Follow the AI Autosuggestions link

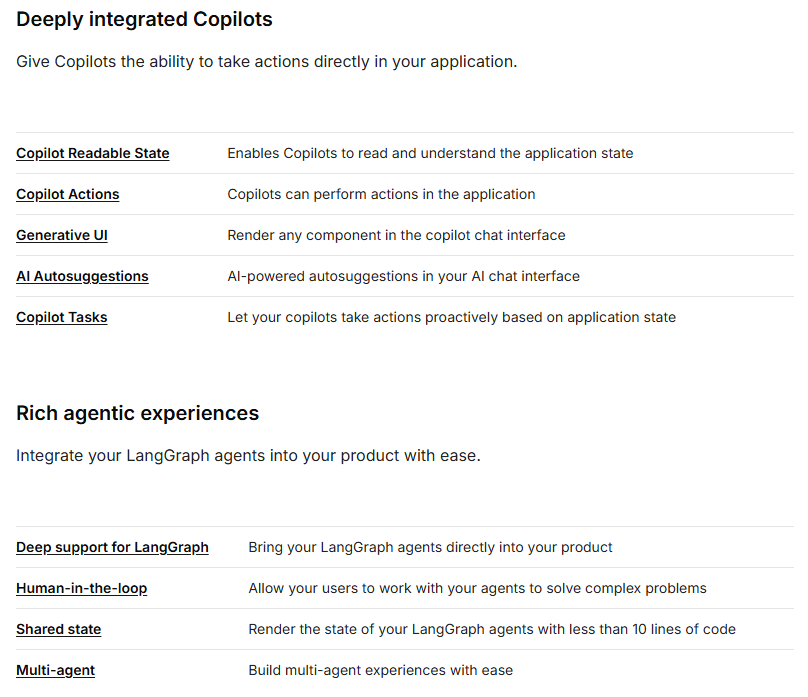(82, 276)
